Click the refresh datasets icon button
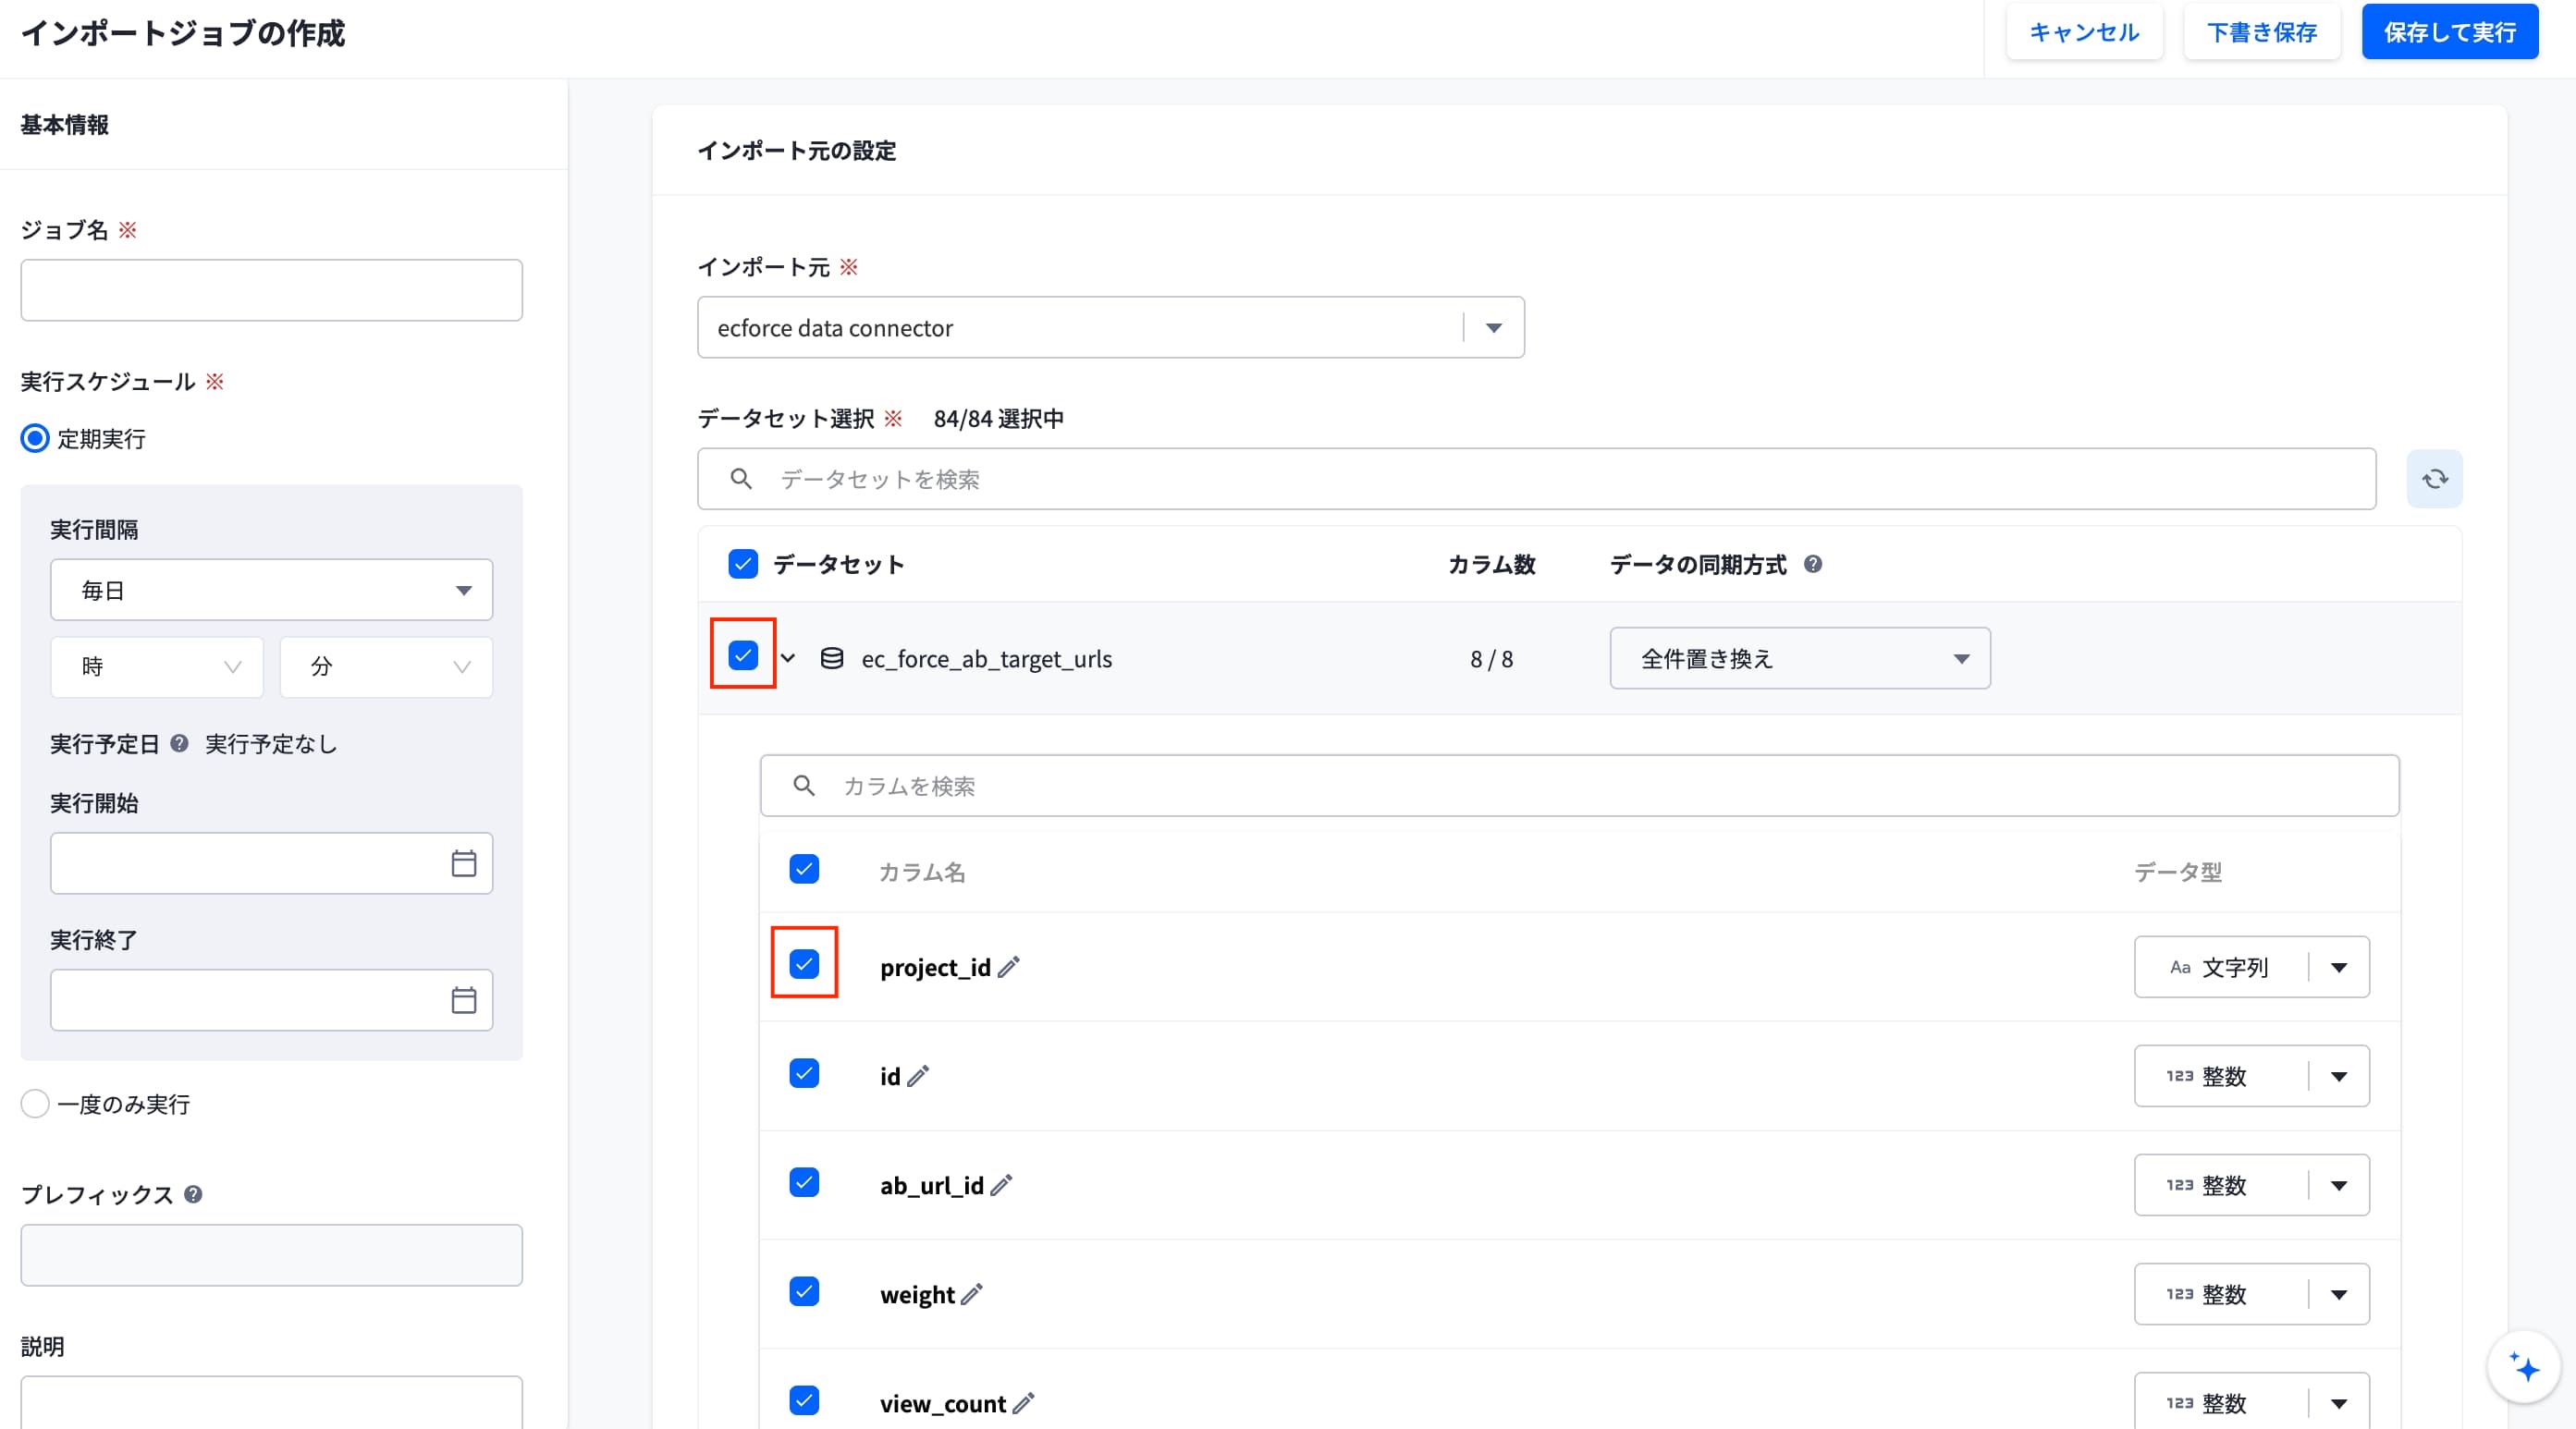The width and height of the screenshot is (2576, 1429). pos(2434,479)
